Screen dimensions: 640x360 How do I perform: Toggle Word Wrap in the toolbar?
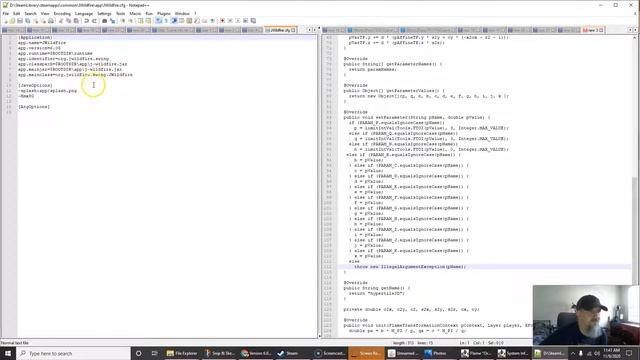pyautogui.click(x=158, y=20)
